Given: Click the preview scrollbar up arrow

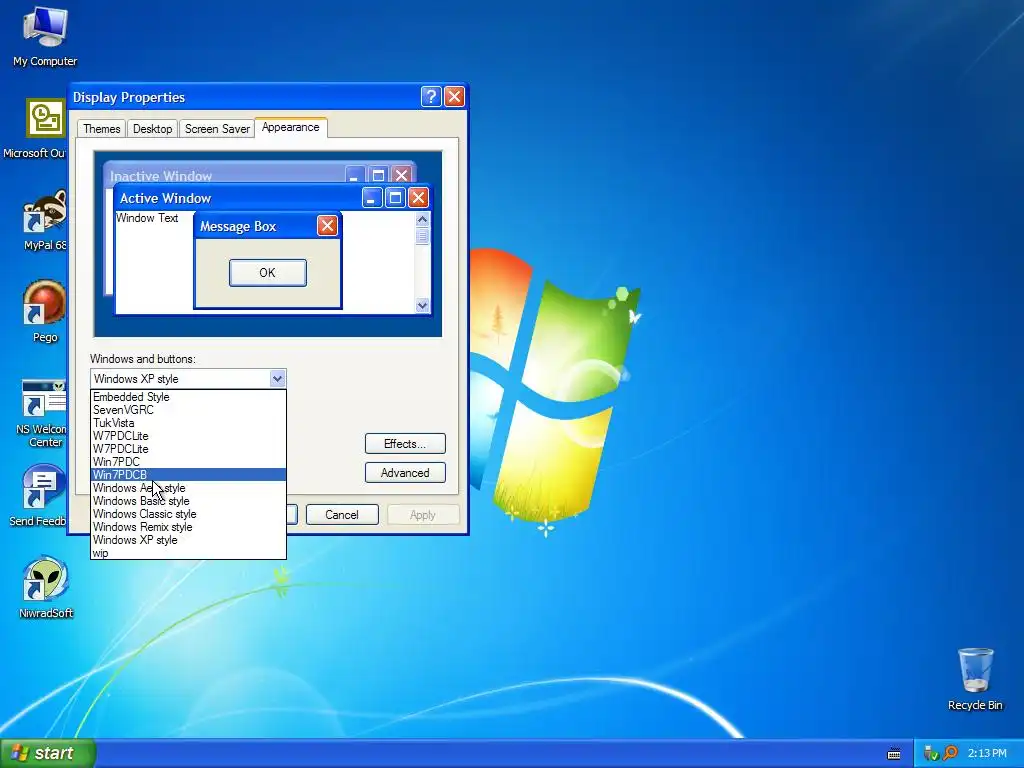Looking at the screenshot, I should point(422,219).
